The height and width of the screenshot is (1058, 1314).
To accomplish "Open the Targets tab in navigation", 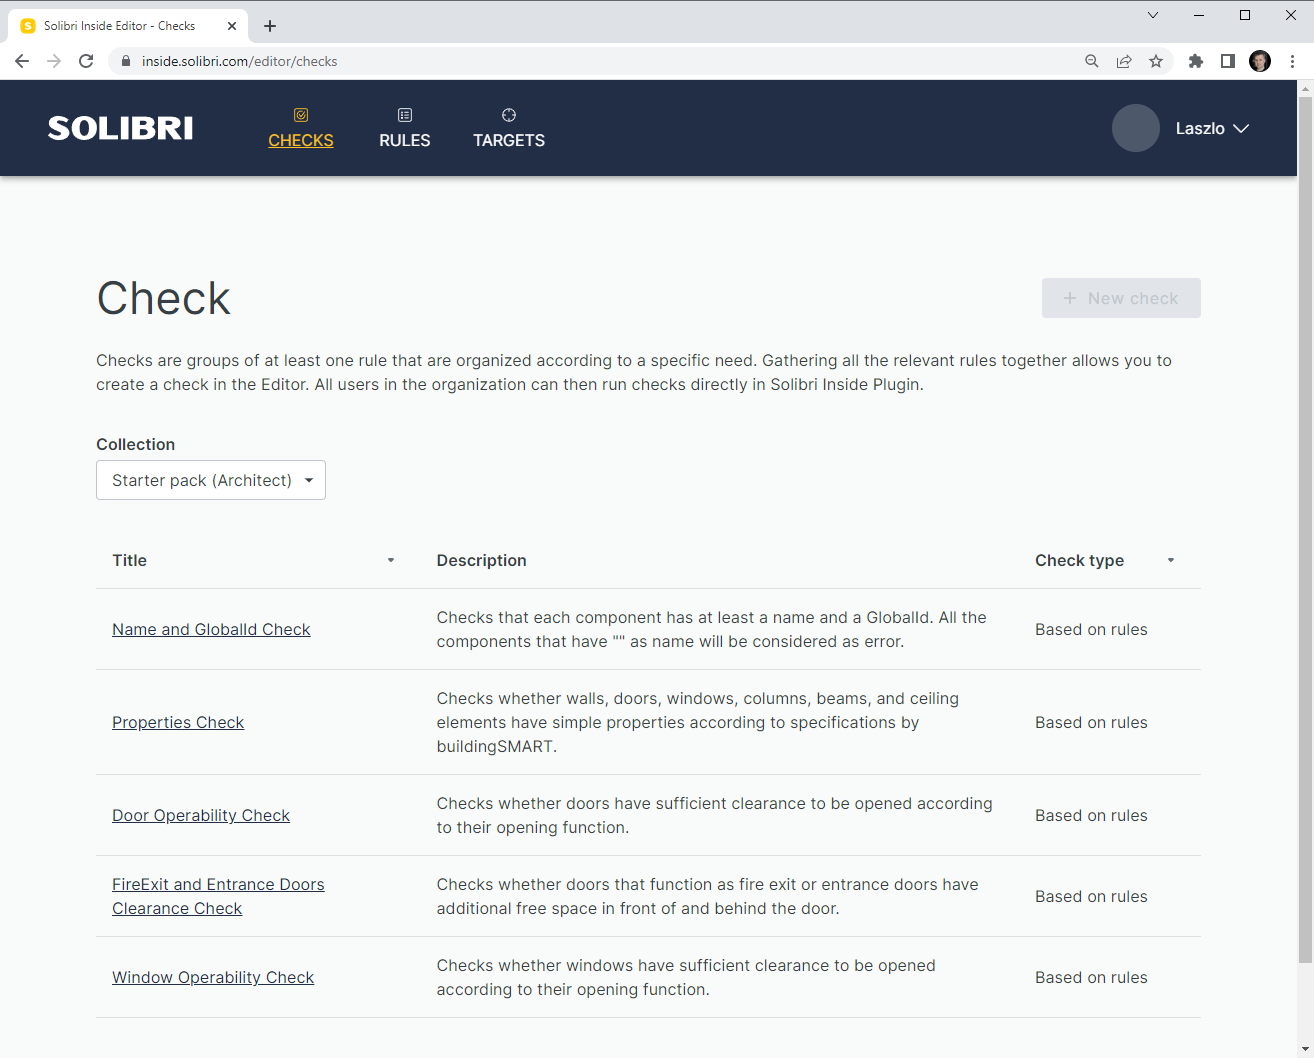I will tap(509, 128).
